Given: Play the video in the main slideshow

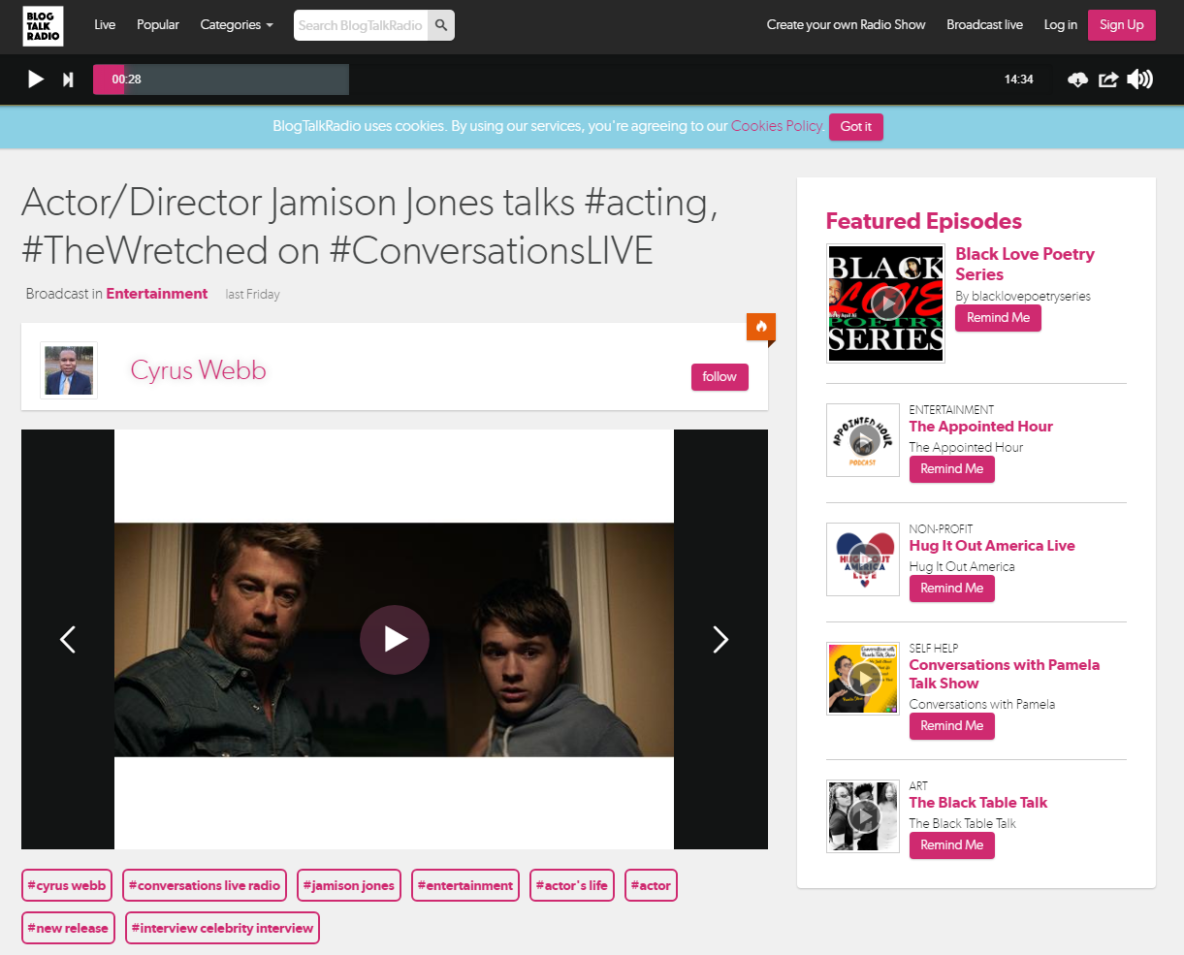Looking at the screenshot, I should point(394,639).
